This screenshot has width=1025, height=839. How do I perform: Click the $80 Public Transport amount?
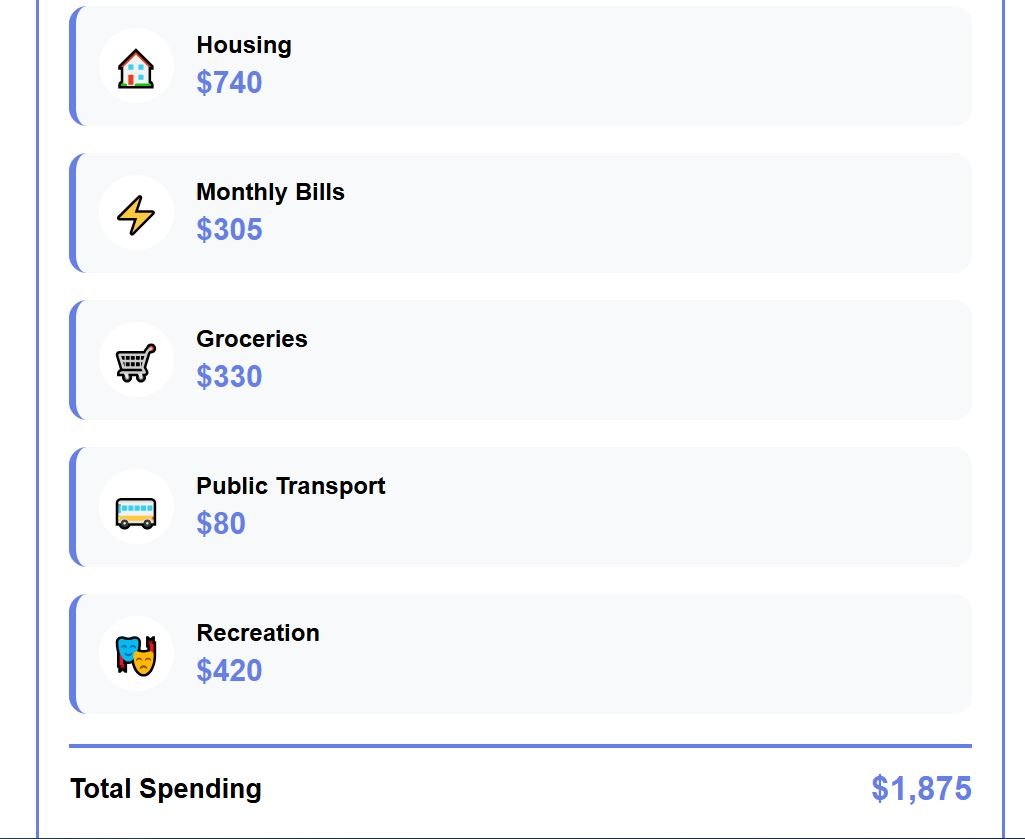click(x=221, y=523)
